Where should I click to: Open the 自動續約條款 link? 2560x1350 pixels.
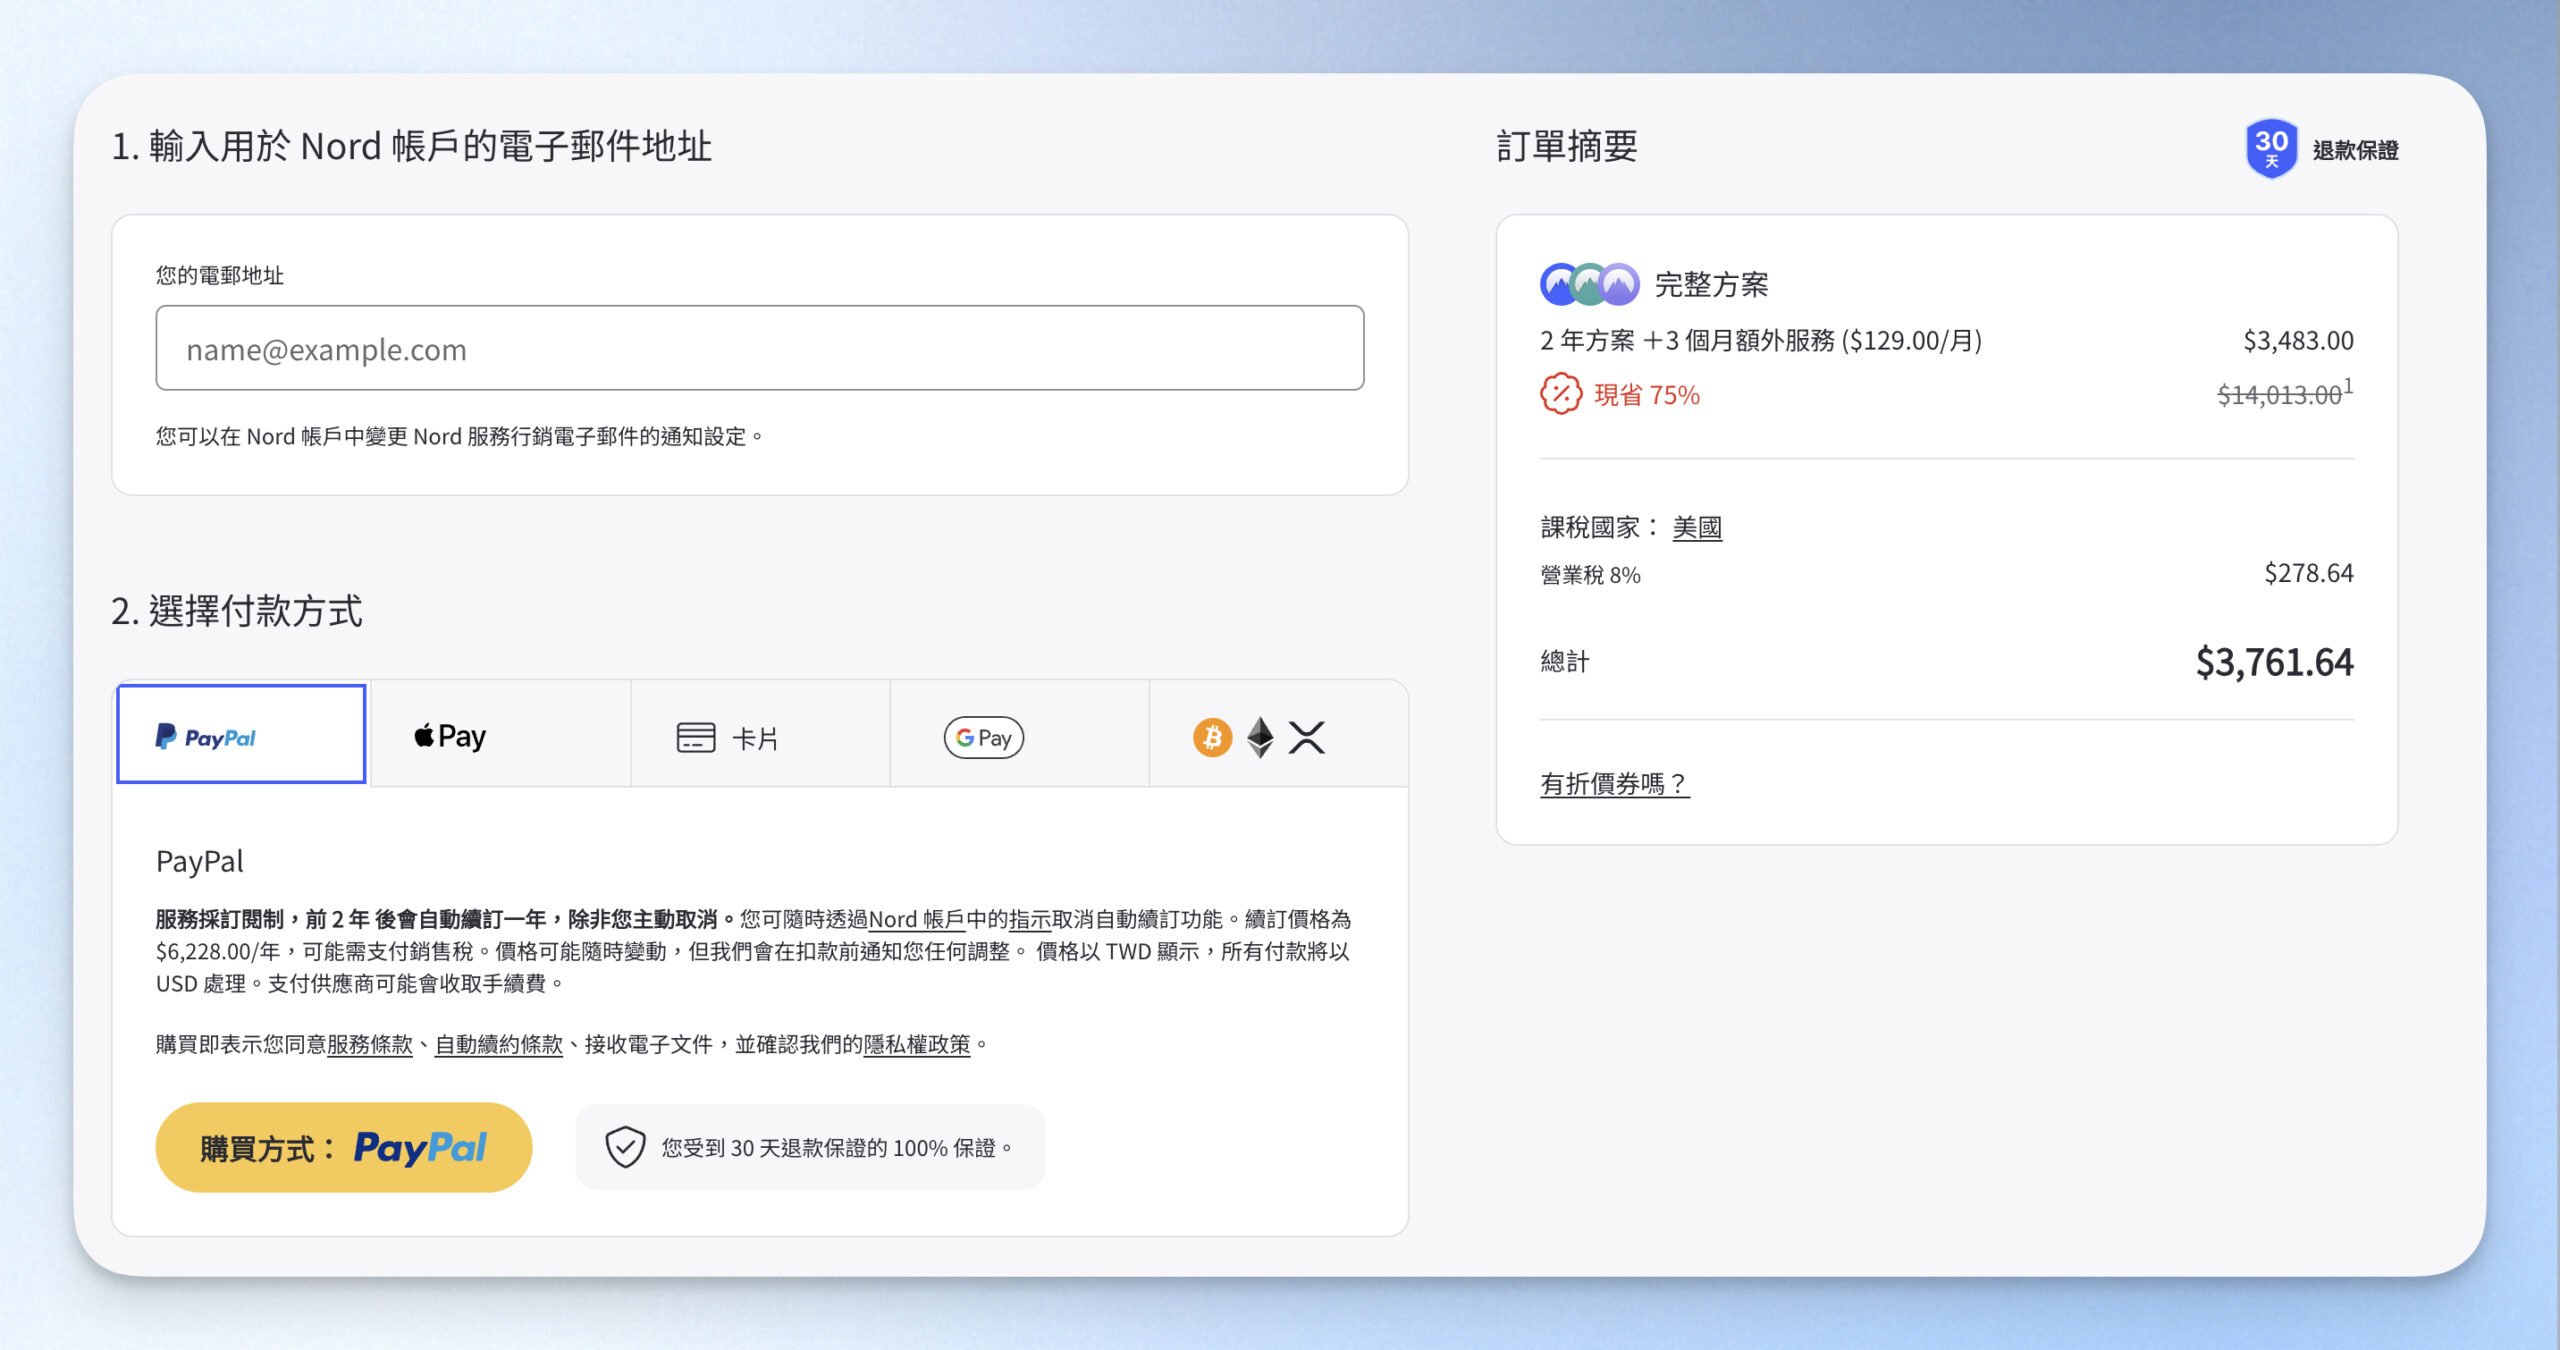499,1044
